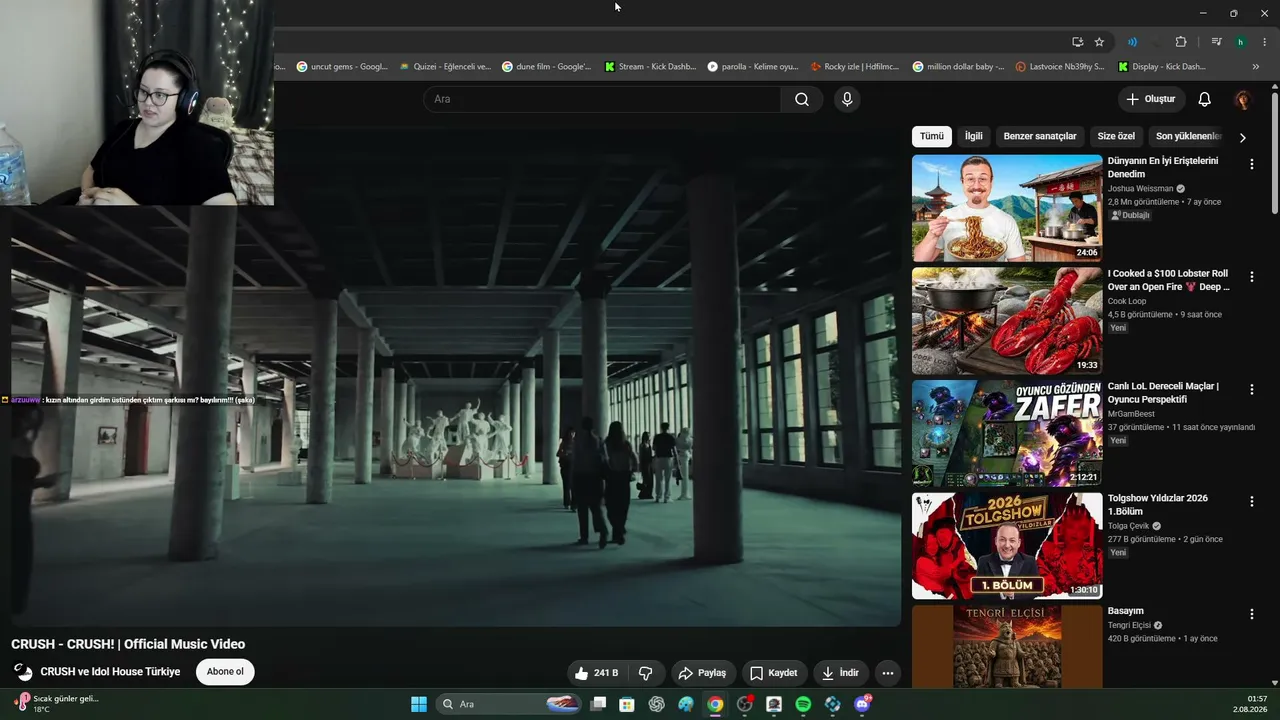This screenshot has height=720, width=1280.
Task: Like the video with thumbs-up button
Action: 596,673
